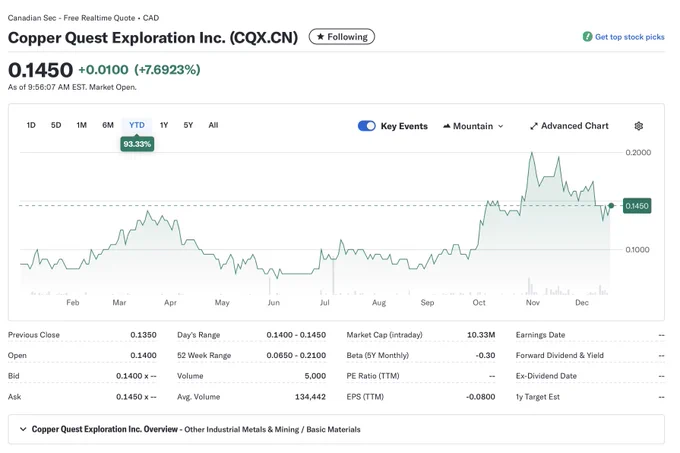Click the large 0.1450 price quote
Viewport: 680px width, 453px height.
40,70
